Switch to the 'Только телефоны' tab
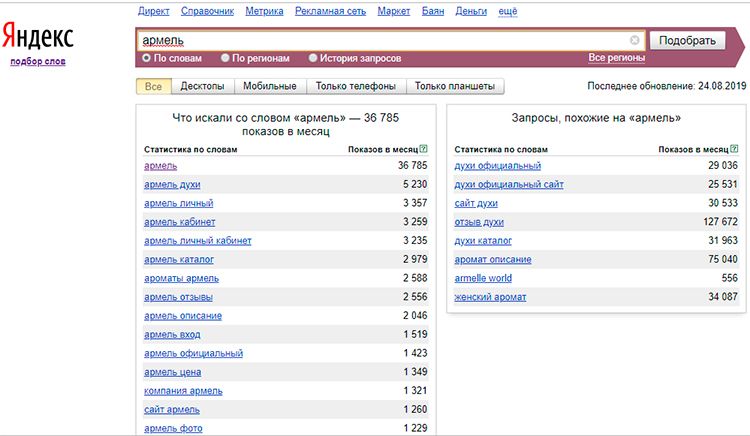 coord(356,86)
